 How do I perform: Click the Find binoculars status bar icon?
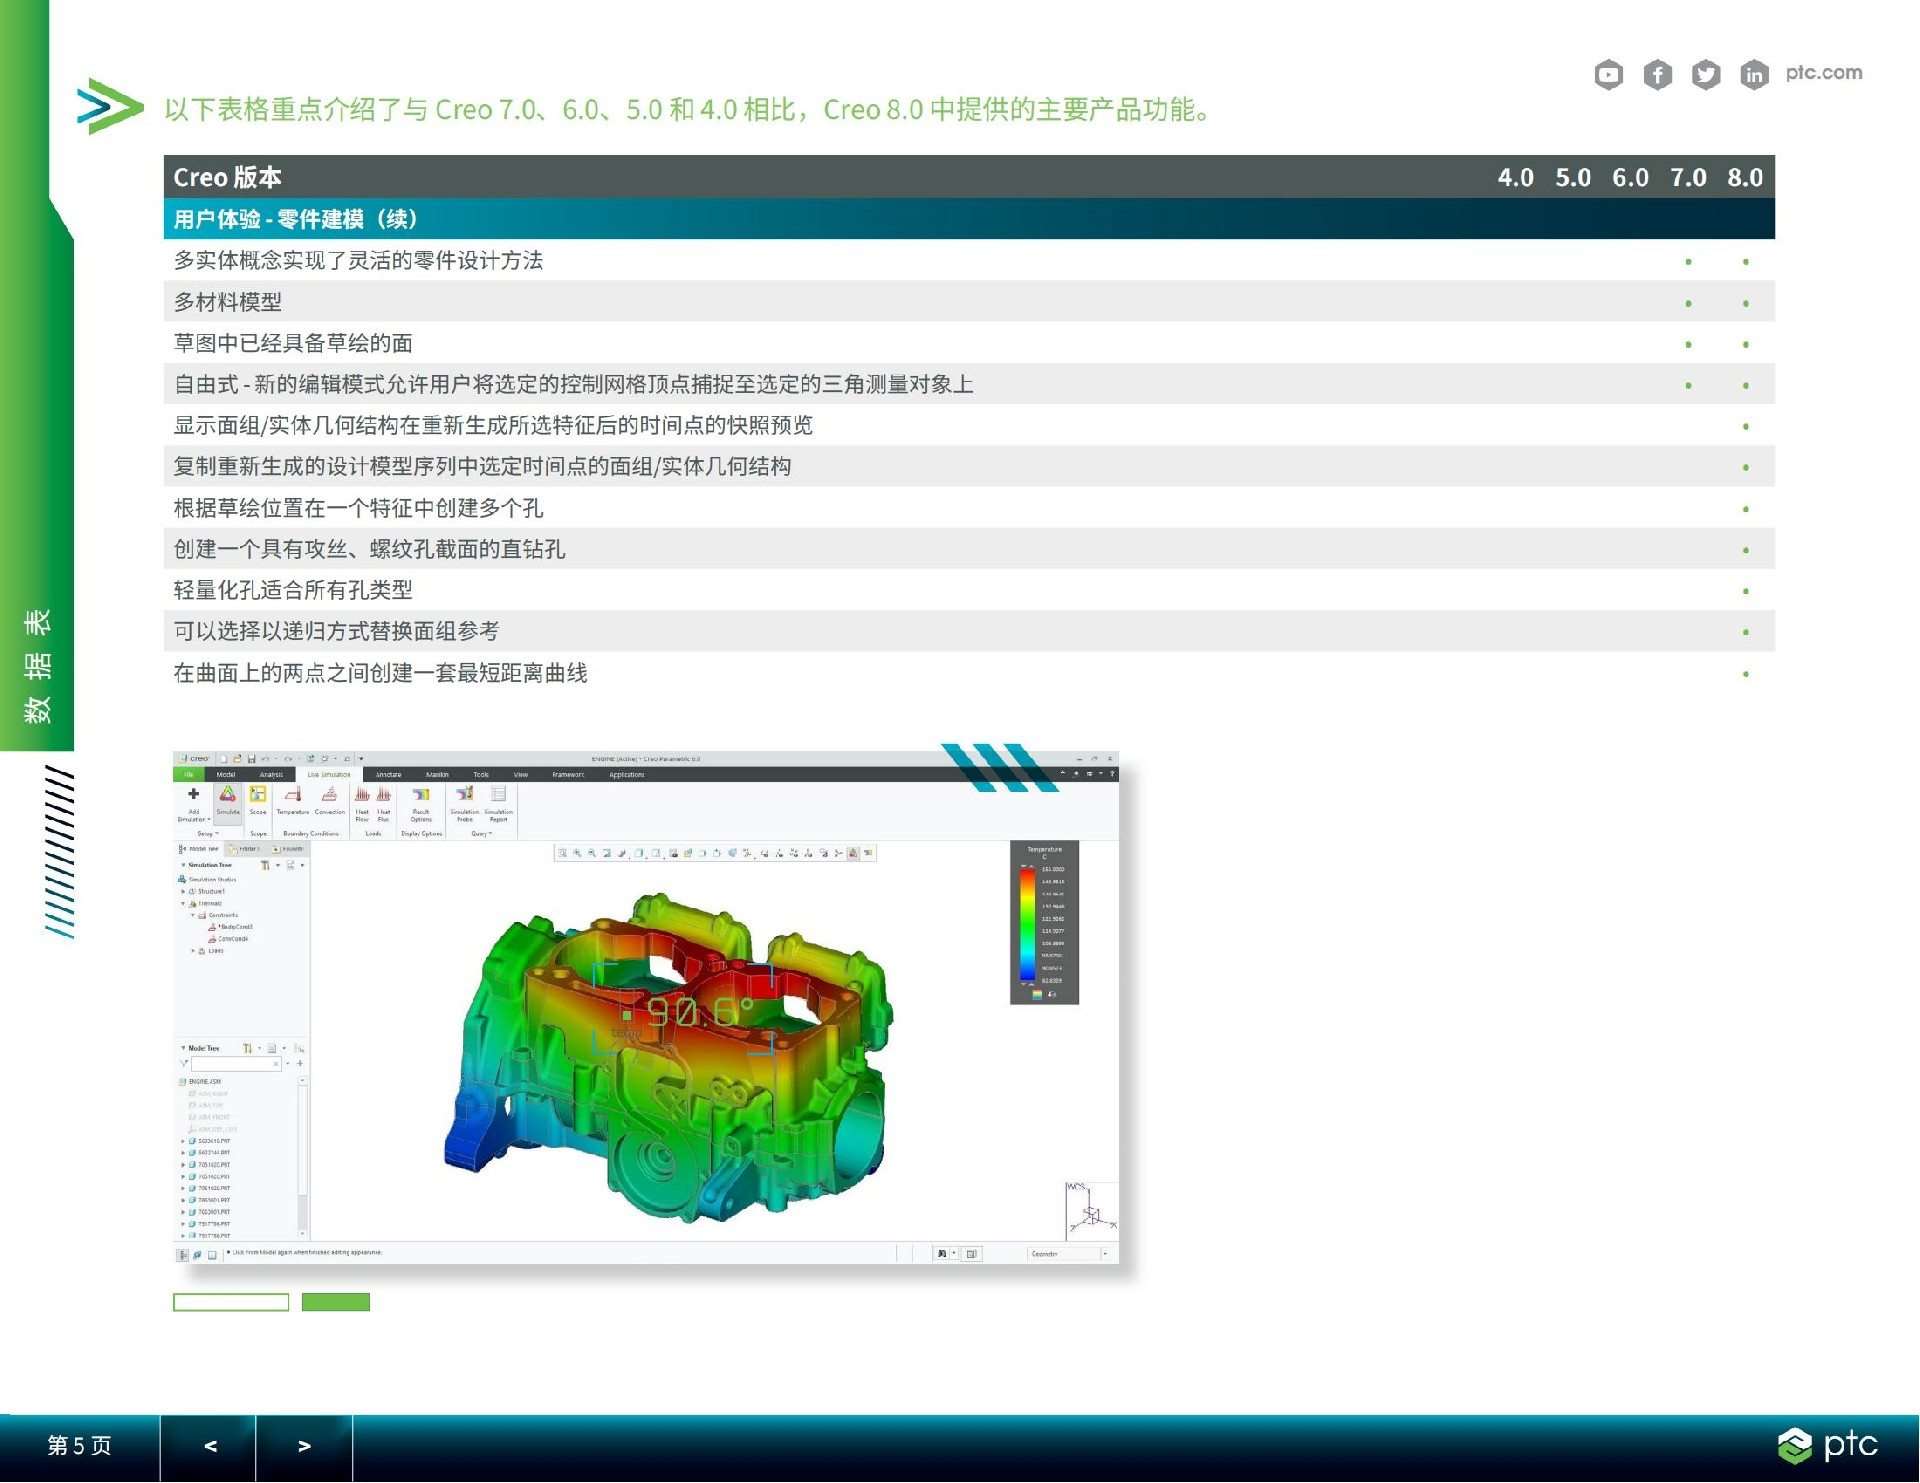[941, 1253]
